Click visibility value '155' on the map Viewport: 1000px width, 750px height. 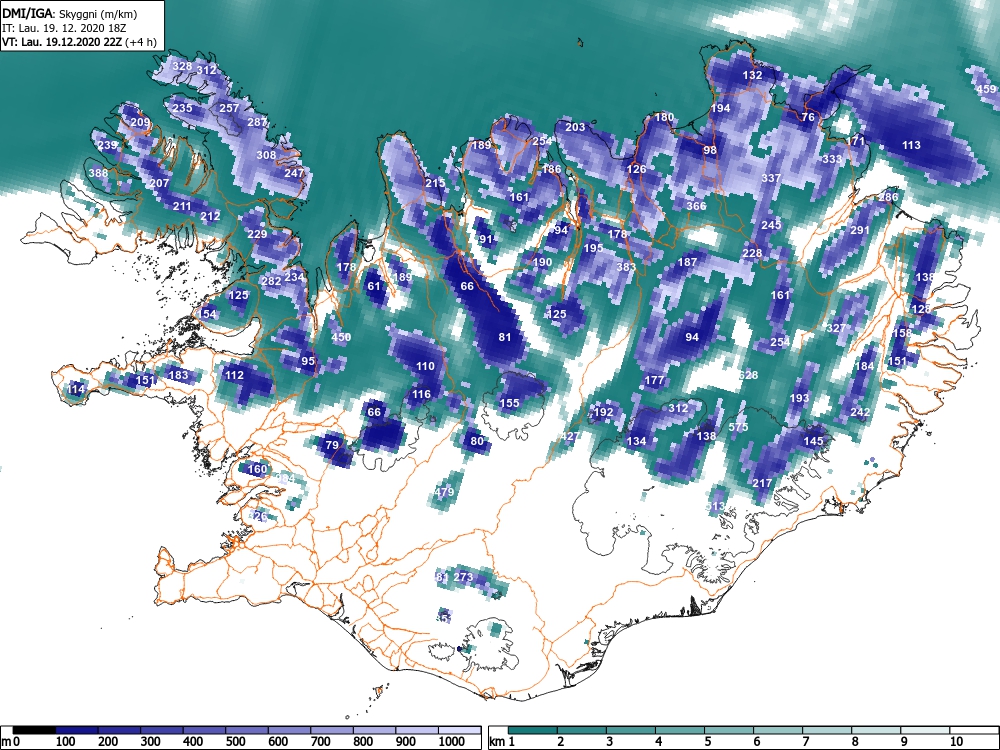(510, 403)
